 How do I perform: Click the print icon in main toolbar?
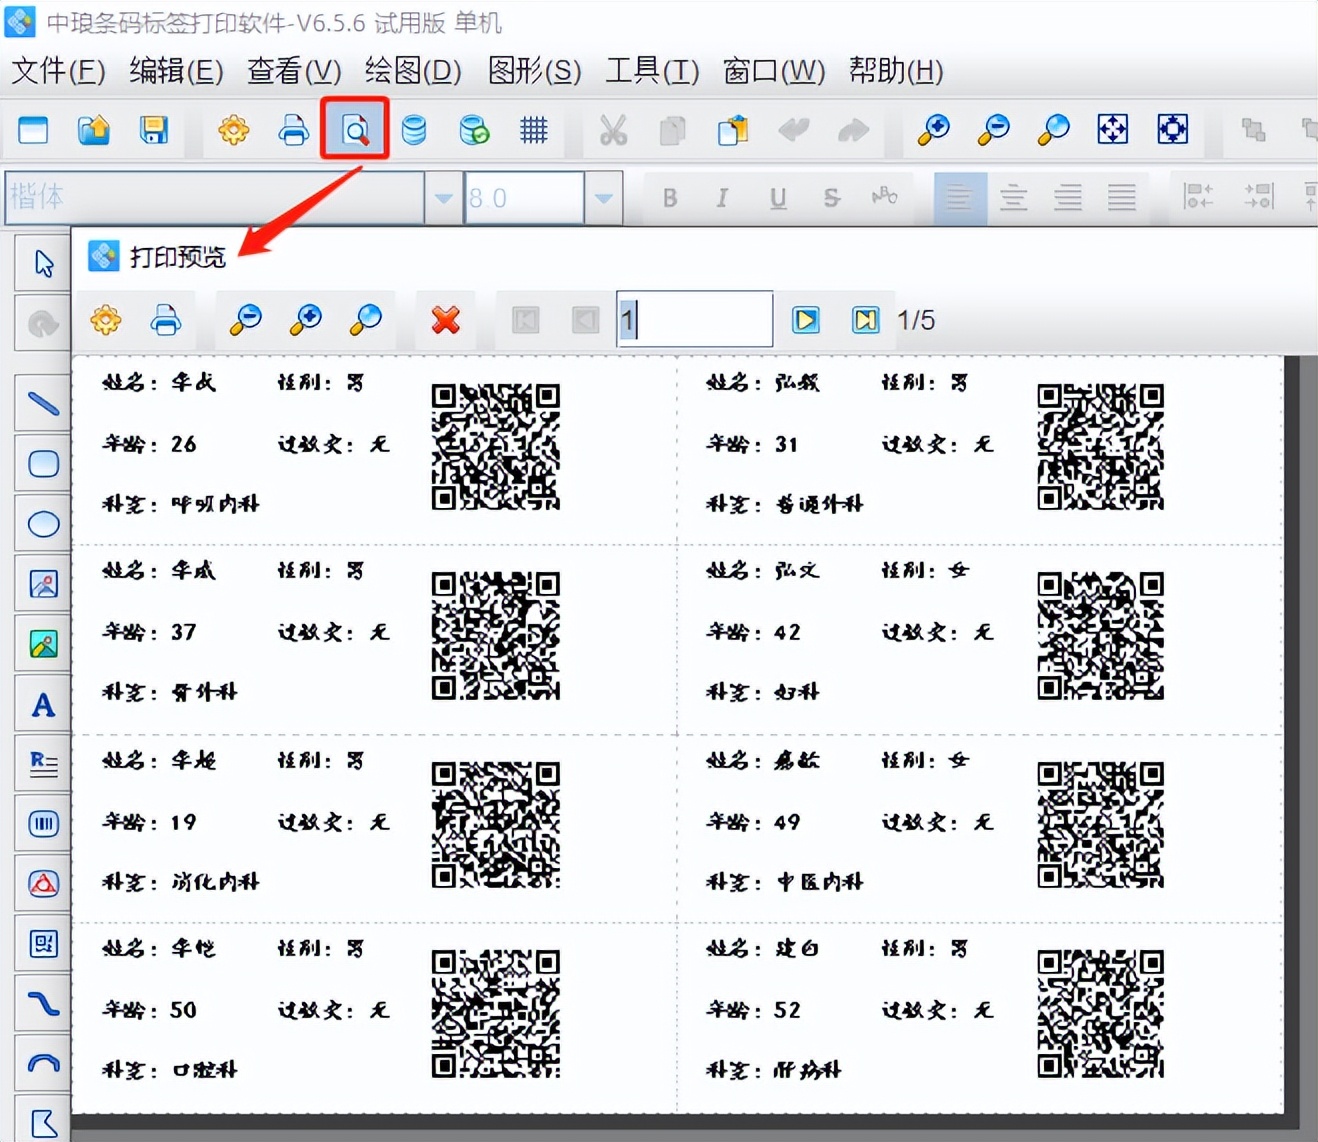[x=293, y=130]
